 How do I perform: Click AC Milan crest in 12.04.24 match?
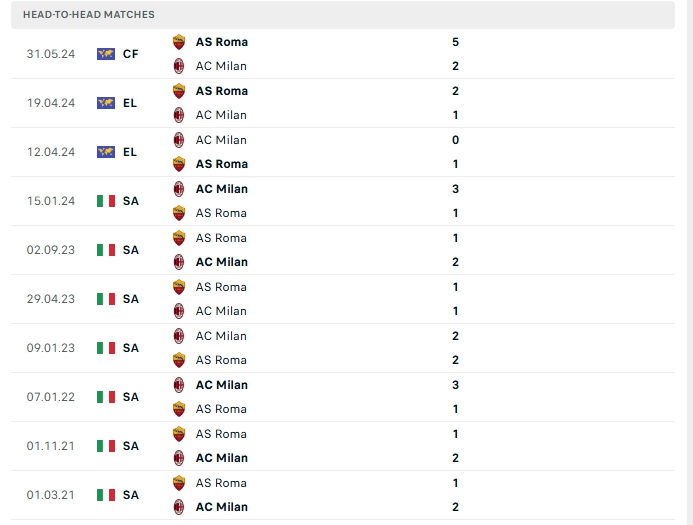click(179, 140)
